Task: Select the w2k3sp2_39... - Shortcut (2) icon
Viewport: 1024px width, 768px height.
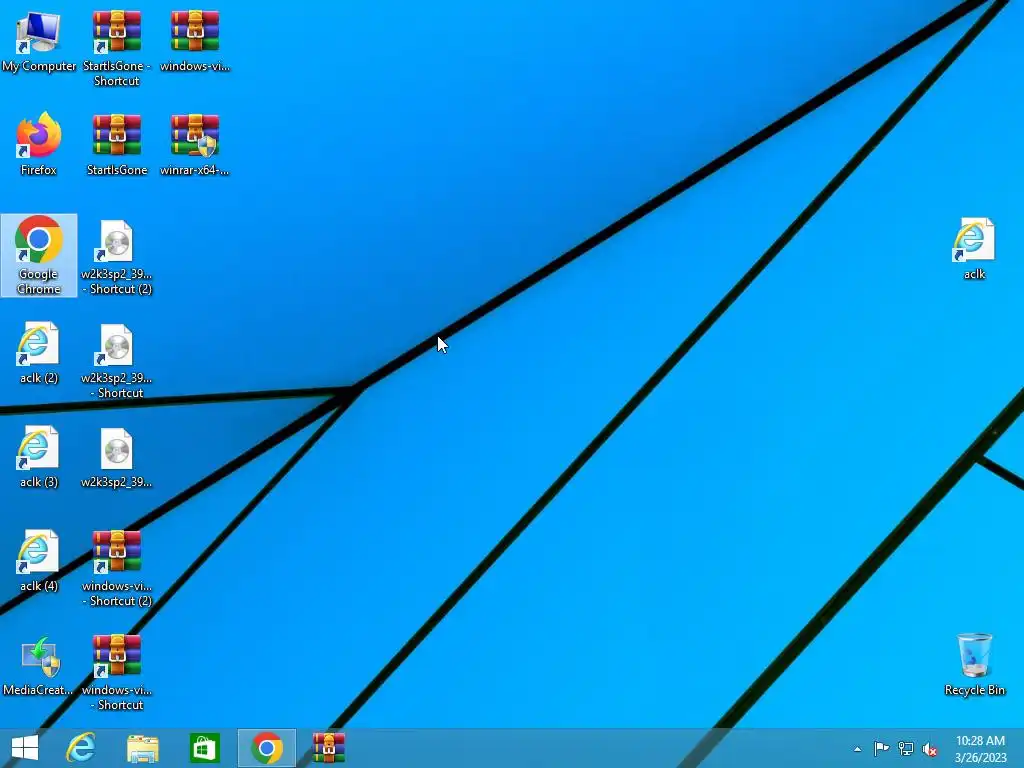Action: click(x=116, y=257)
